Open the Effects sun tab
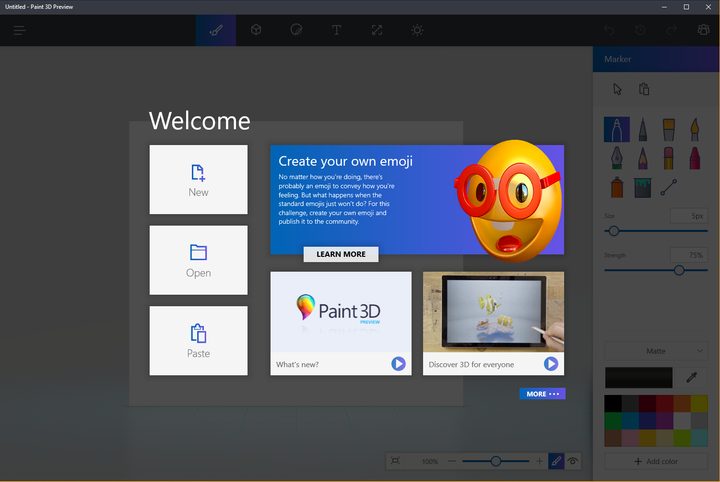720x482 pixels. click(x=417, y=30)
